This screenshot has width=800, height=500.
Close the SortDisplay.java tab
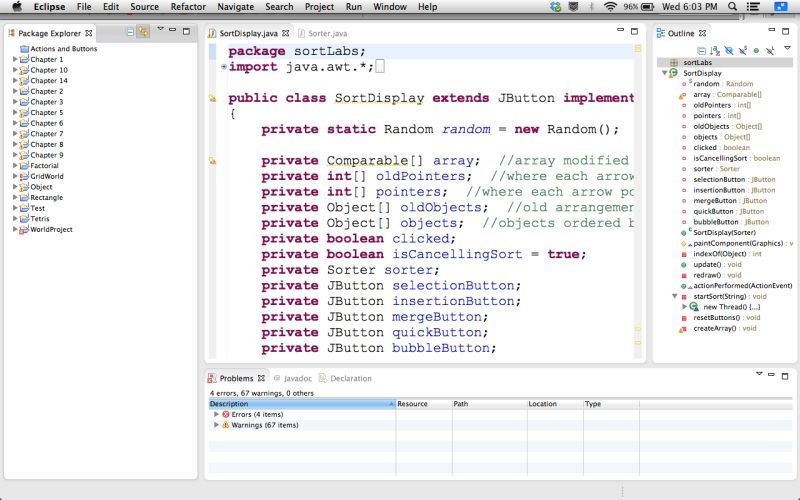[286, 33]
